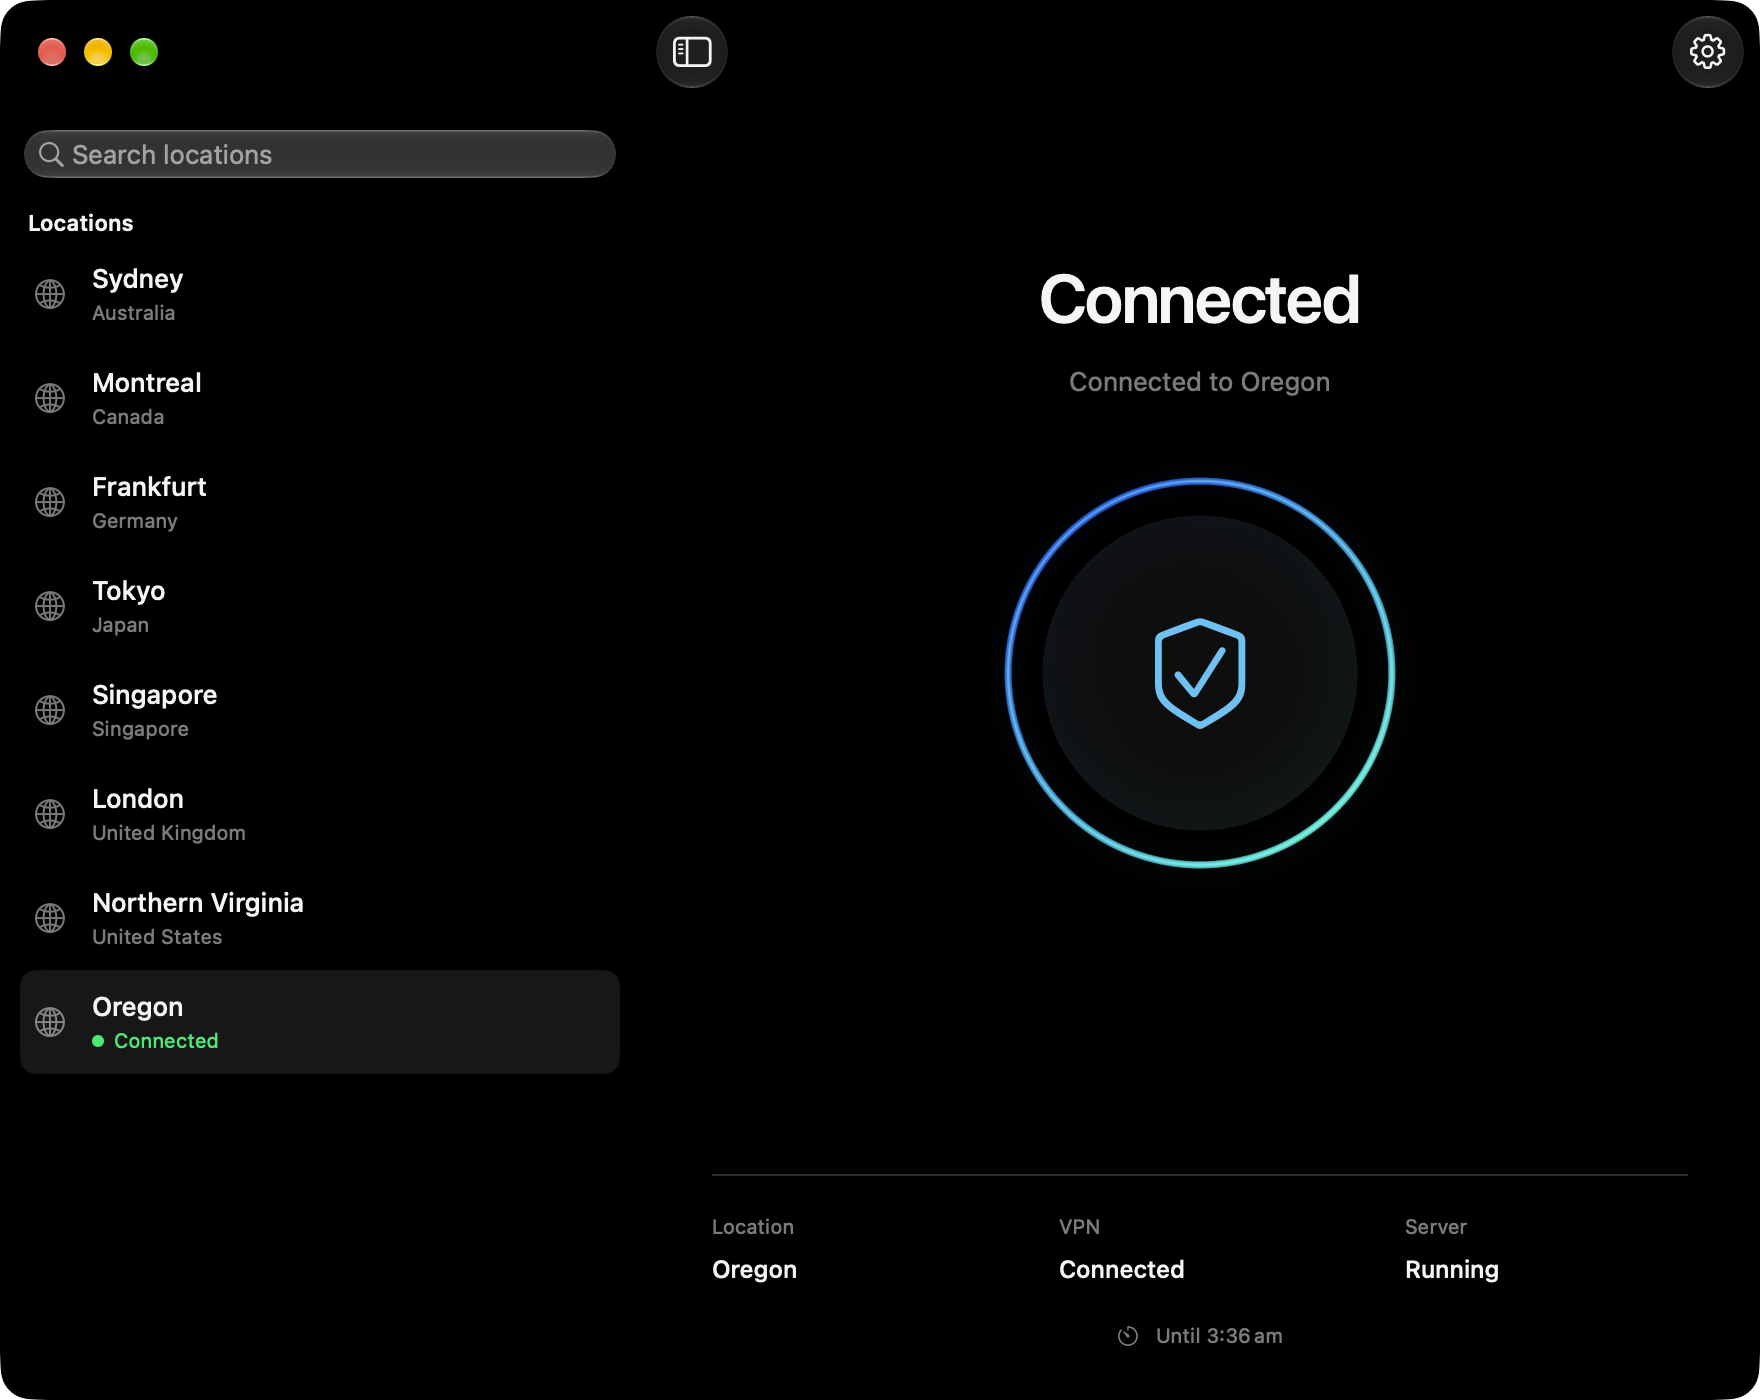Click the 'Locations' section header
1760x1400 pixels.
pyautogui.click(x=81, y=223)
